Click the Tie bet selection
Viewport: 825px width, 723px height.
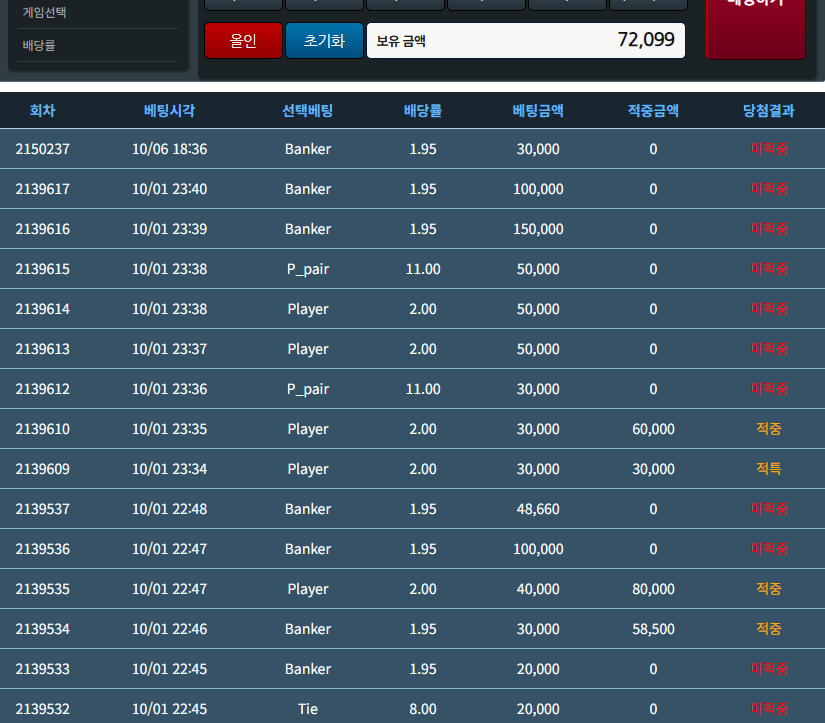coord(308,709)
